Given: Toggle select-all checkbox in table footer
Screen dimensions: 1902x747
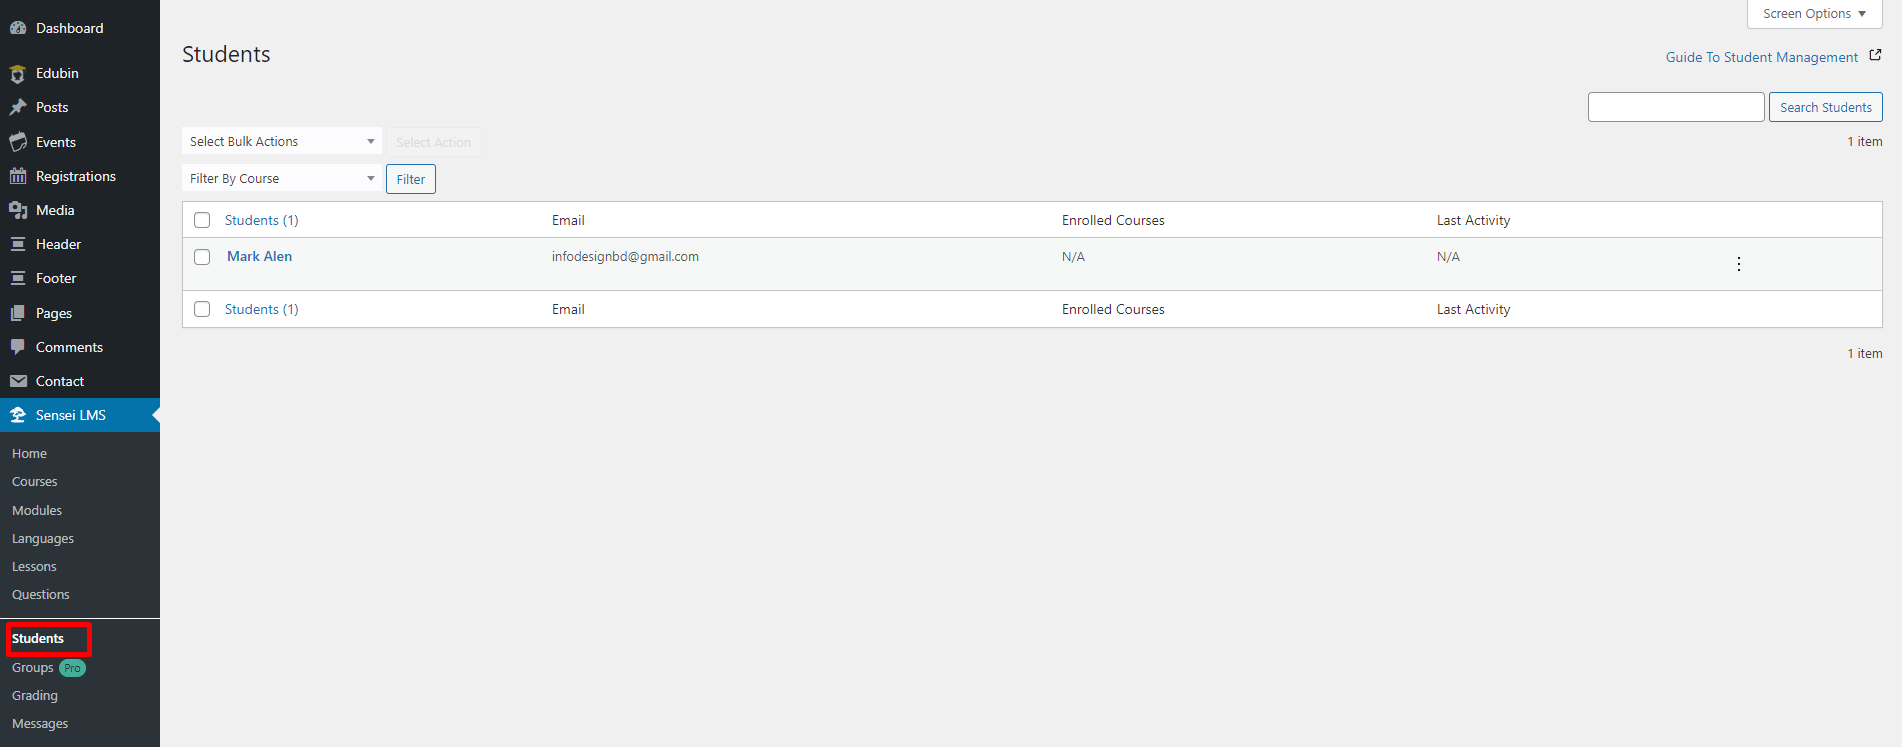Looking at the screenshot, I should point(202,309).
